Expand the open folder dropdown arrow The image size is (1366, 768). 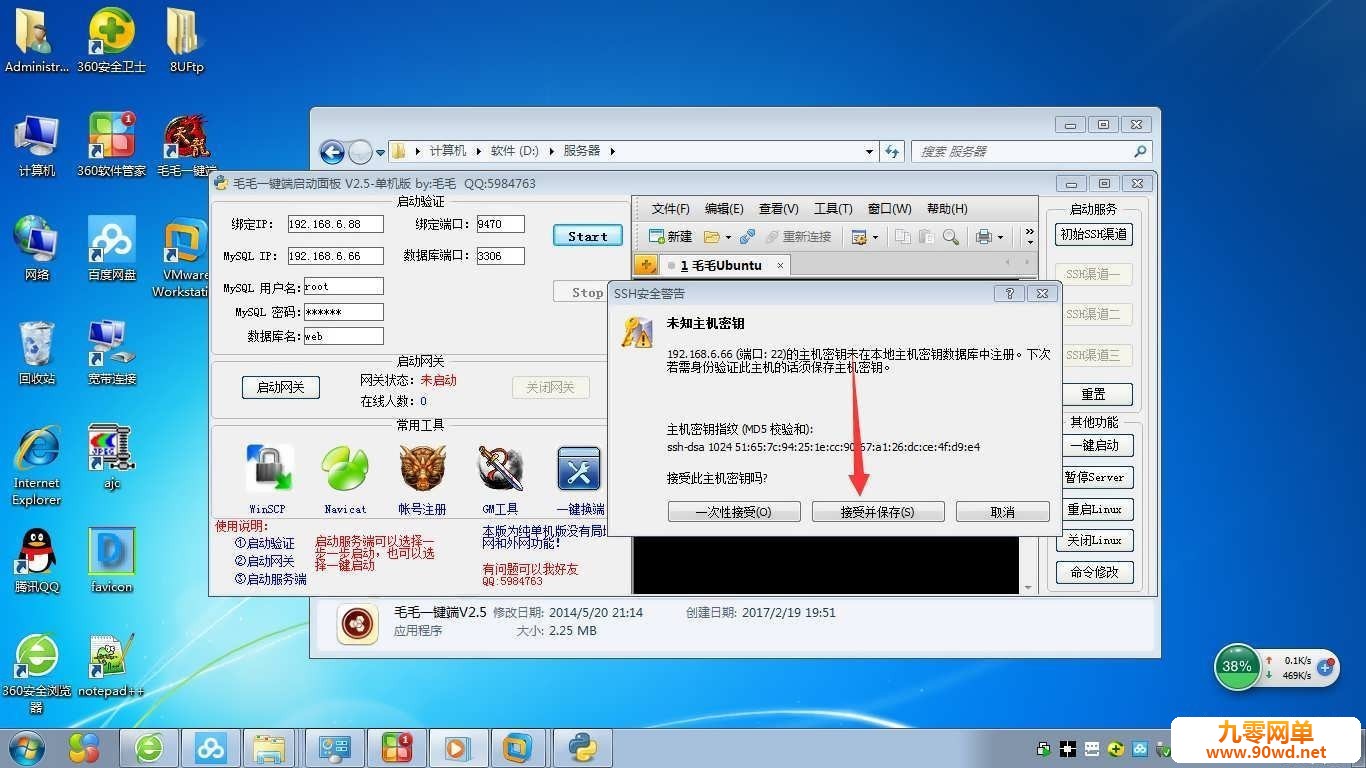pyautogui.click(x=728, y=238)
